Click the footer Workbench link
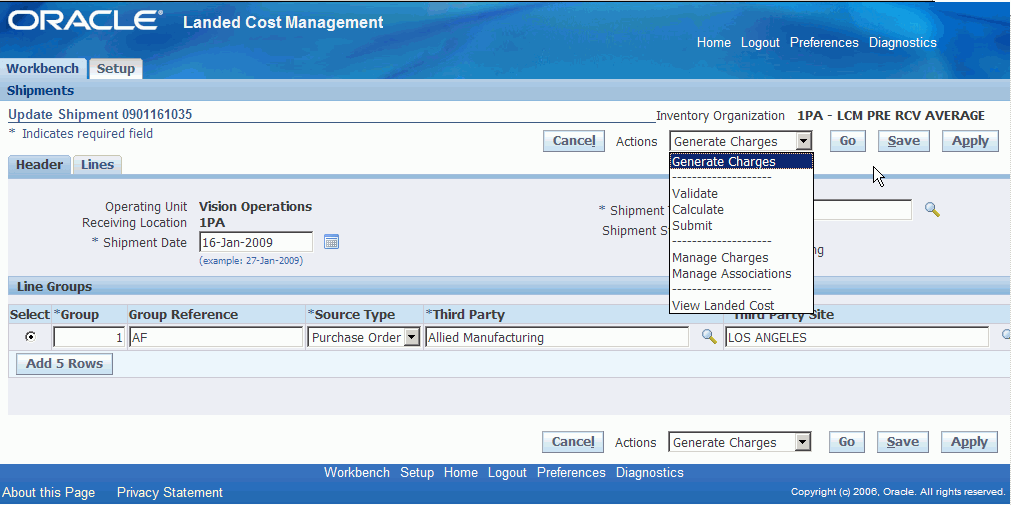The width and height of the screenshot is (1011, 505). 357,473
